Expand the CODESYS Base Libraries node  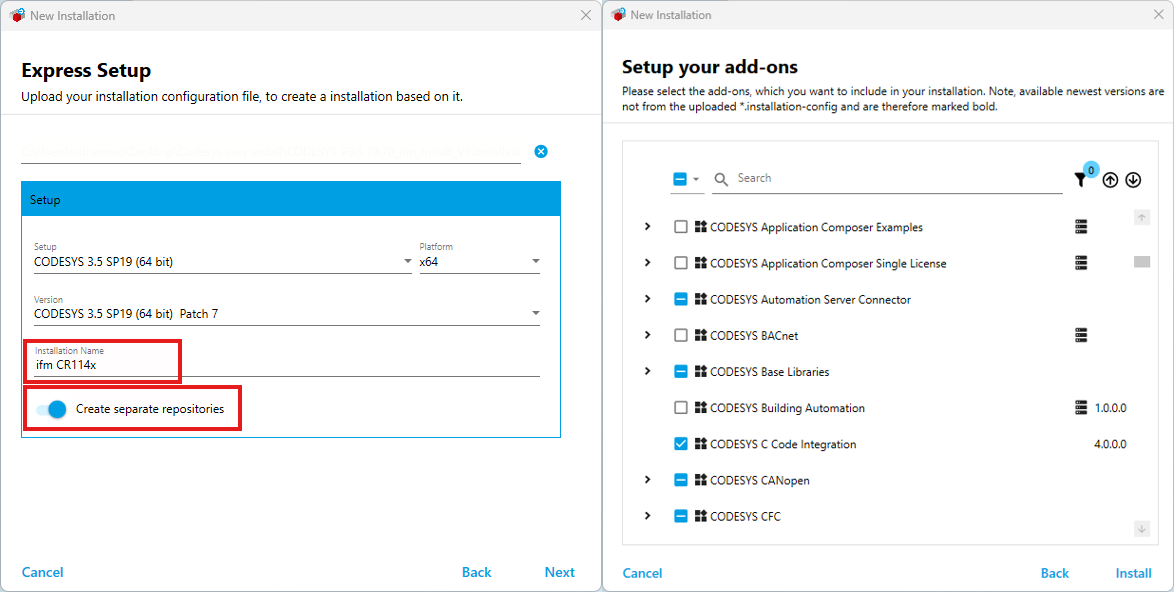(x=648, y=371)
